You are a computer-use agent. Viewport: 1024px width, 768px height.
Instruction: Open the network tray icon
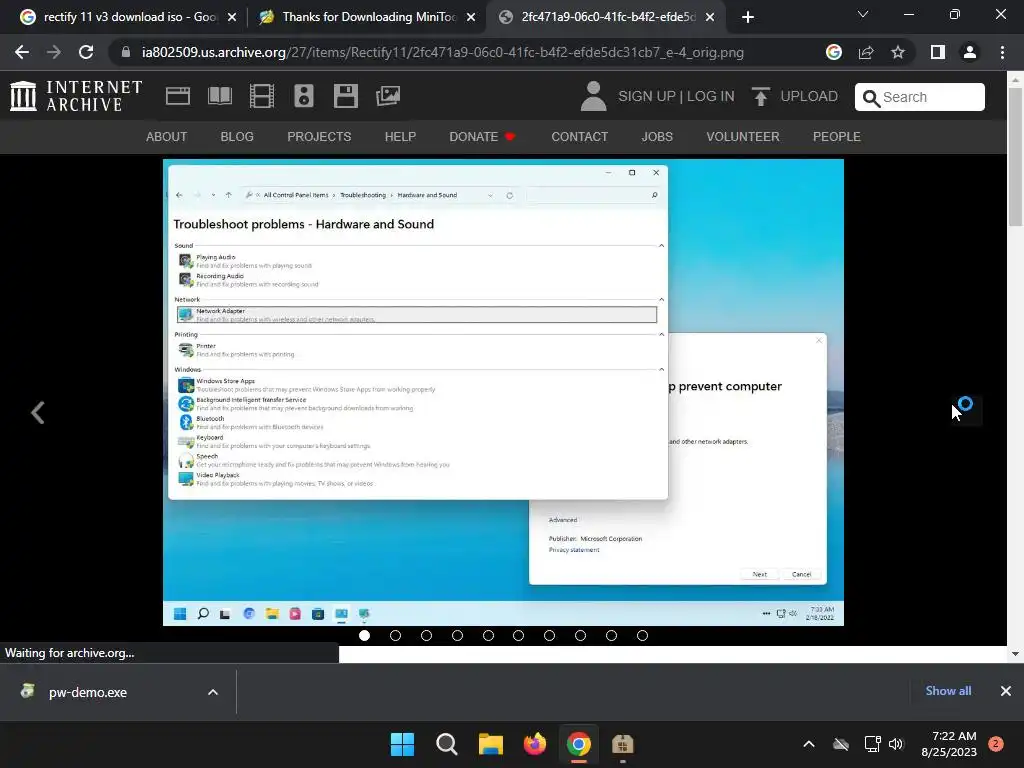pos(872,744)
